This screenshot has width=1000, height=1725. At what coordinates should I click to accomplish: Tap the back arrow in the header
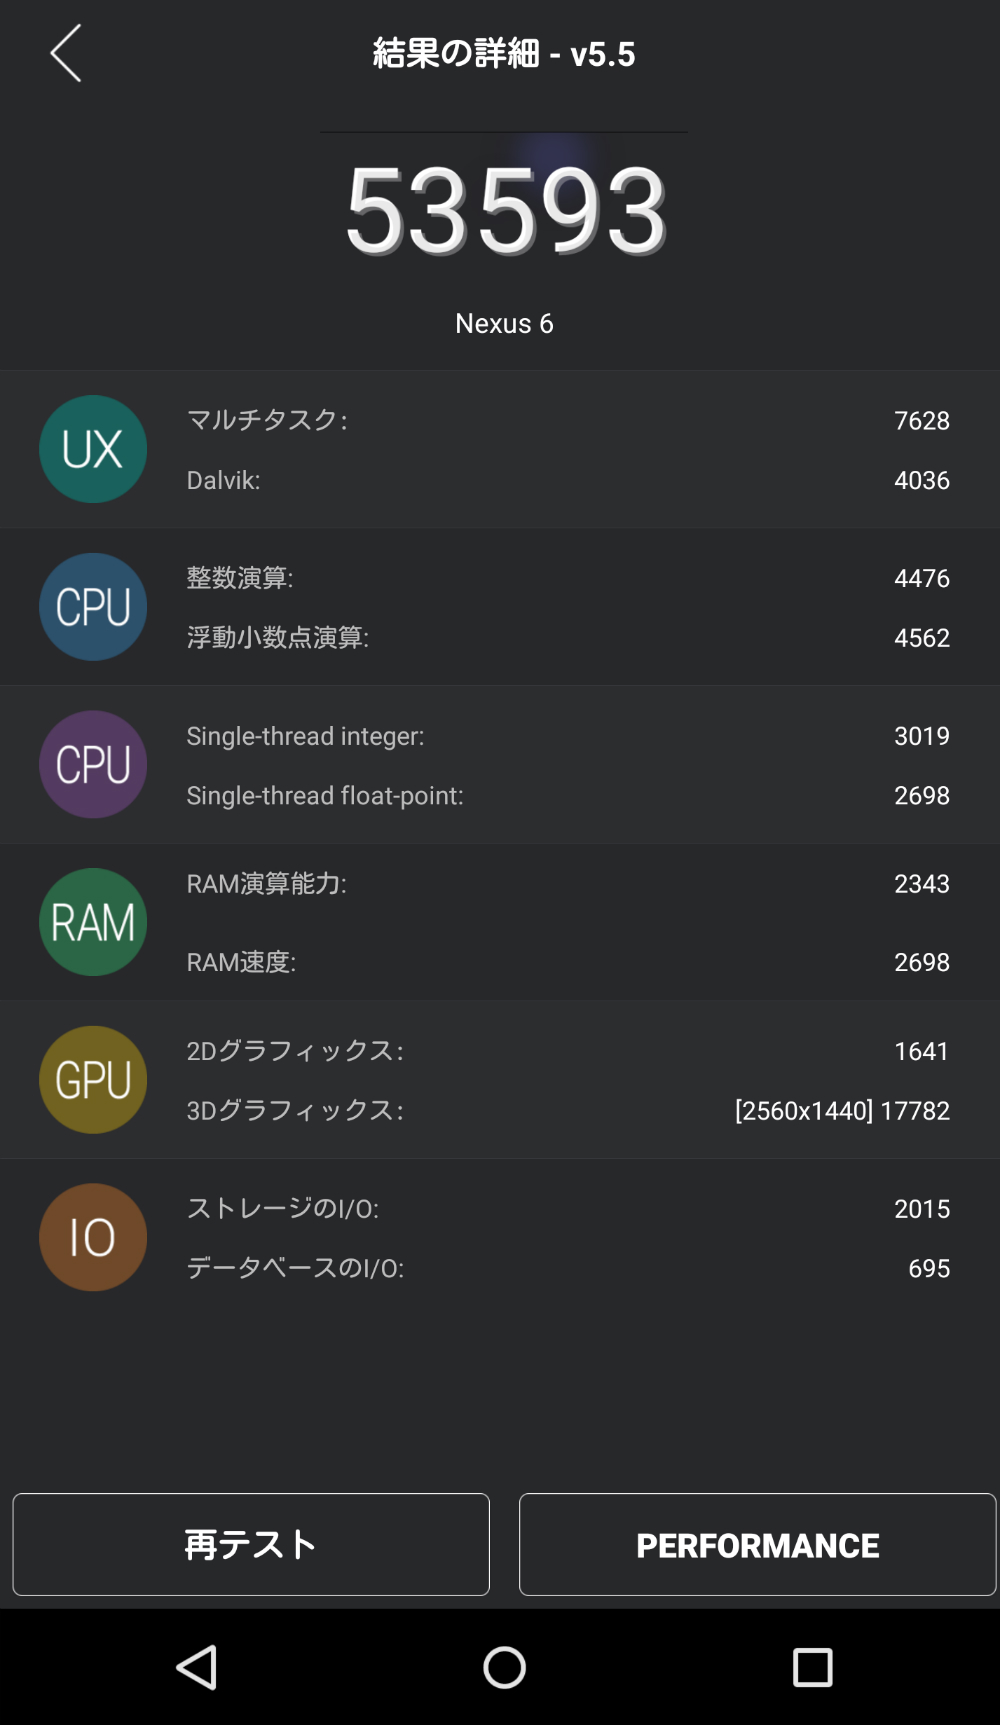pyautogui.click(x=64, y=54)
